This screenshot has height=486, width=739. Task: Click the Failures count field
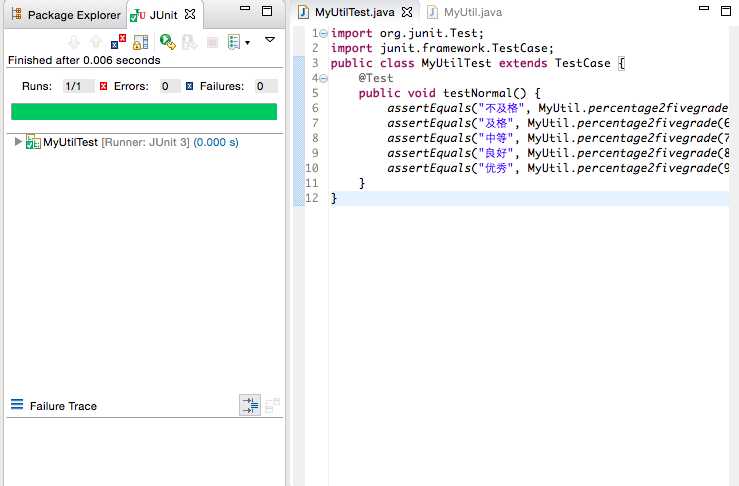(x=266, y=86)
